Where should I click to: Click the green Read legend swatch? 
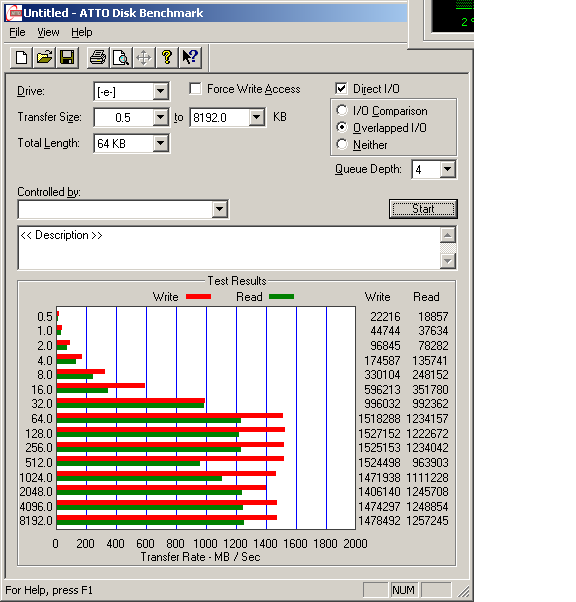click(281, 296)
